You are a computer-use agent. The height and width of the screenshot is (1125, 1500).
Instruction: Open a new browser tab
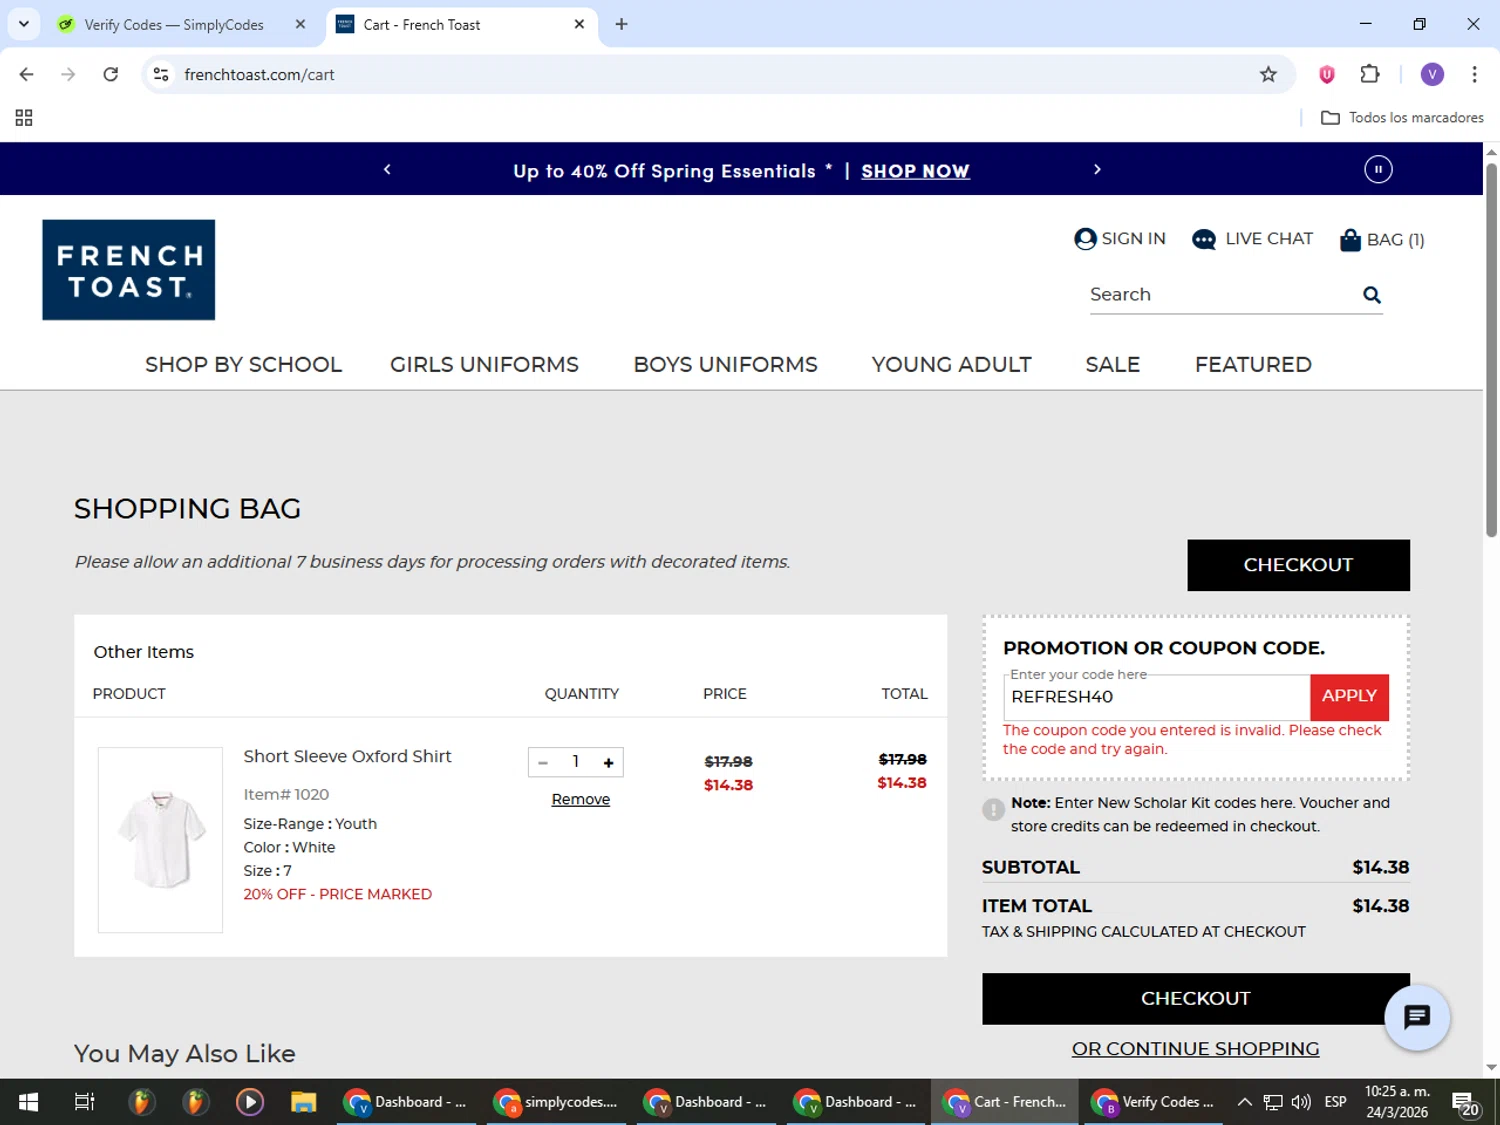(x=621, y=24)
